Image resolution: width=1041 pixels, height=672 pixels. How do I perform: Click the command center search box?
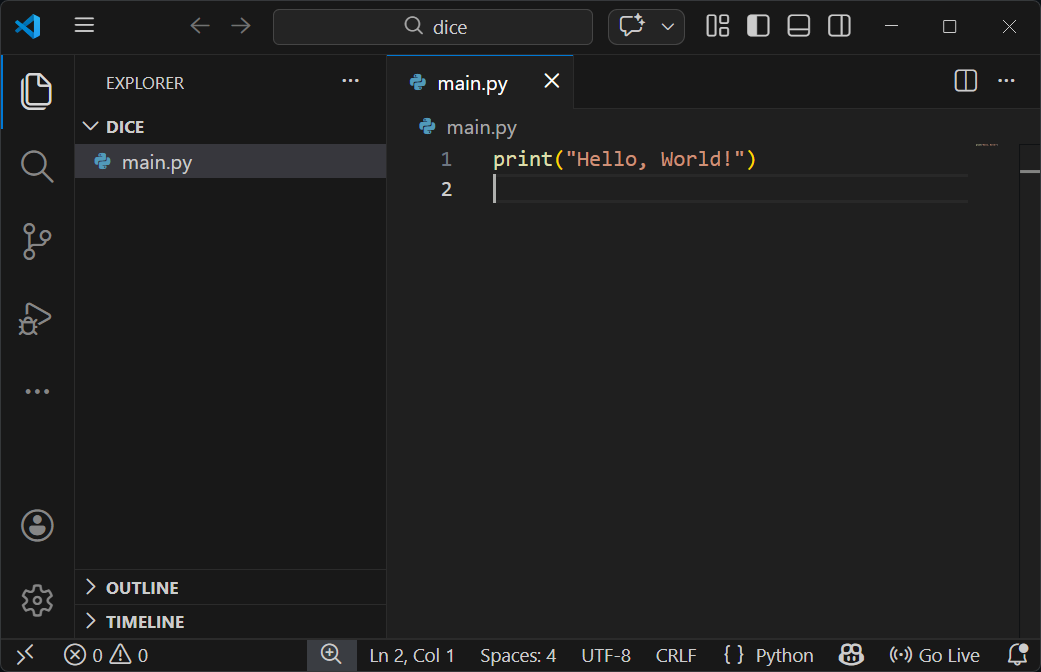[x=432, y=26]
